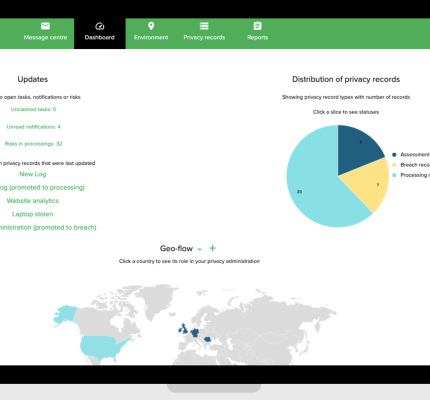Viewport: 430px width, 400px height.
Task: Open Risks in processings: 32 link
Action: 33,144
